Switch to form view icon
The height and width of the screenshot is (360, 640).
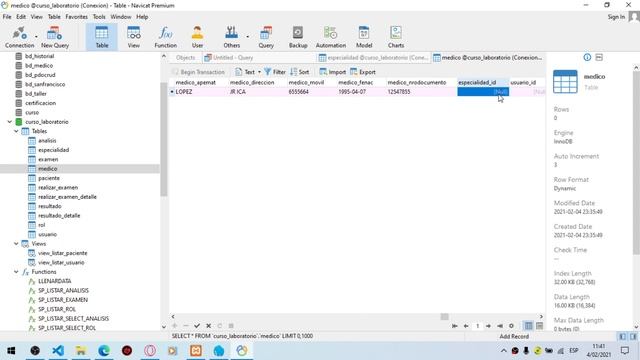[539, 326]
